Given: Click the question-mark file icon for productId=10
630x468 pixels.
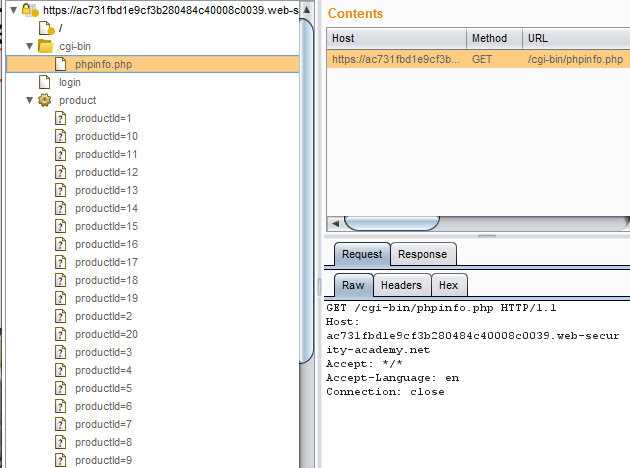Looking at the screenshot, I should tap(61, 136).
